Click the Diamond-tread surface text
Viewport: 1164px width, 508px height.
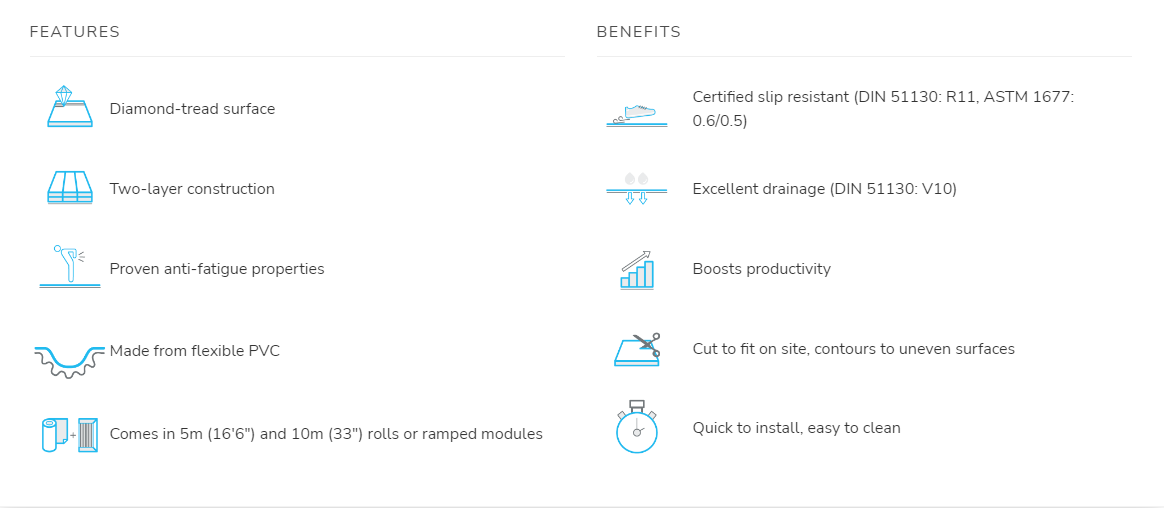[192, 108]
